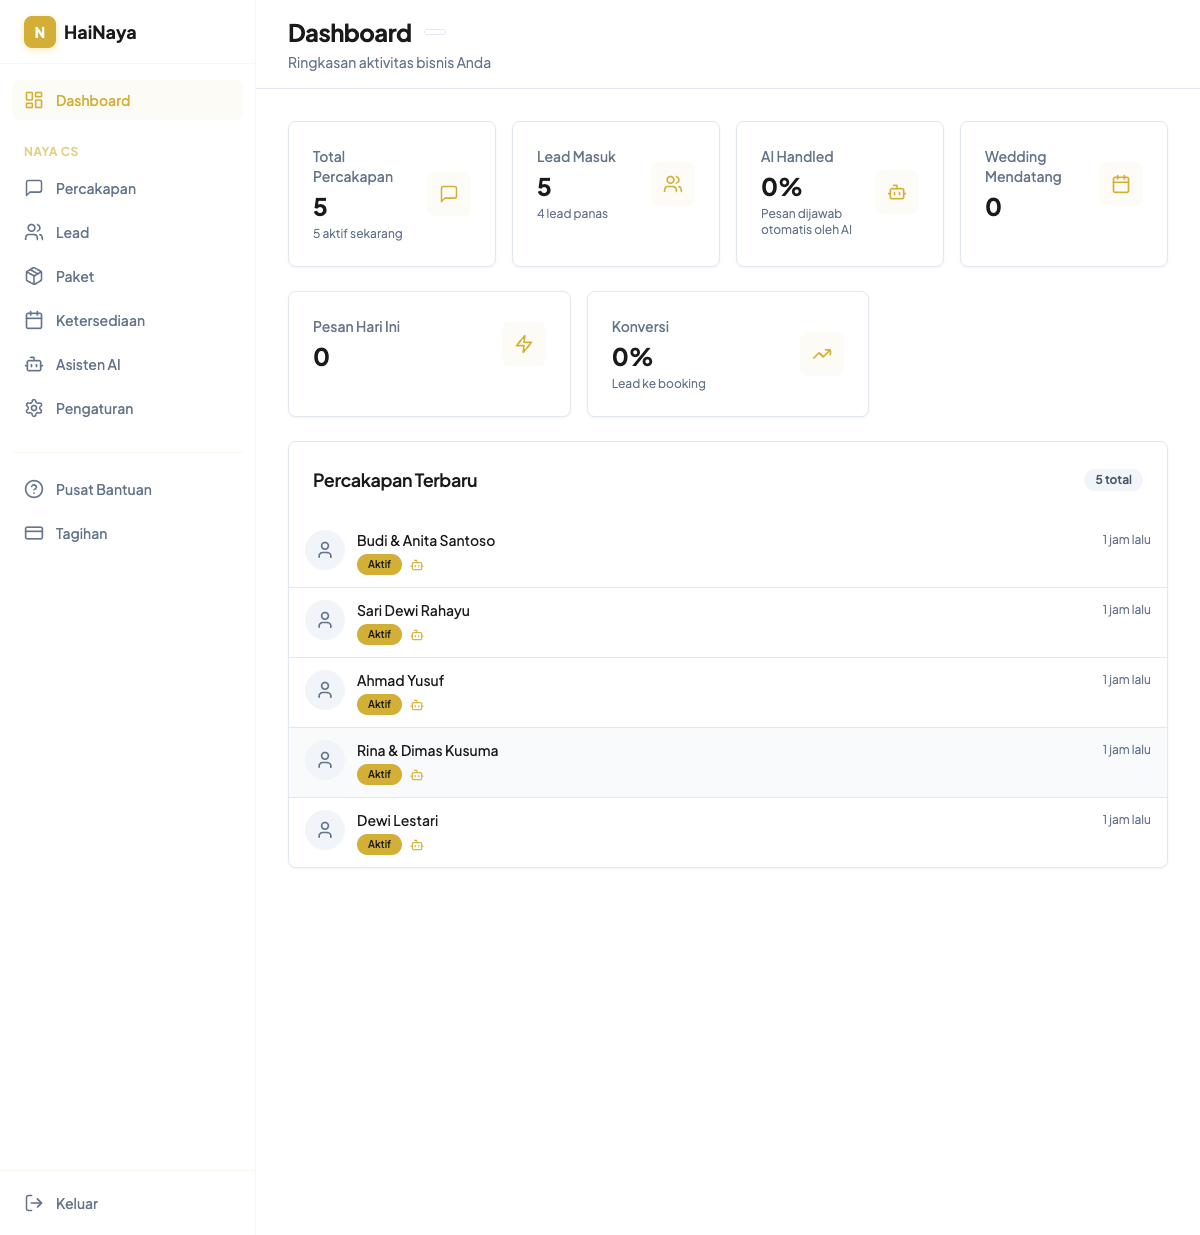Open the Percakapan chat bubble icon
Viewport: 1200px width, 1235px height.
[33, 188]
